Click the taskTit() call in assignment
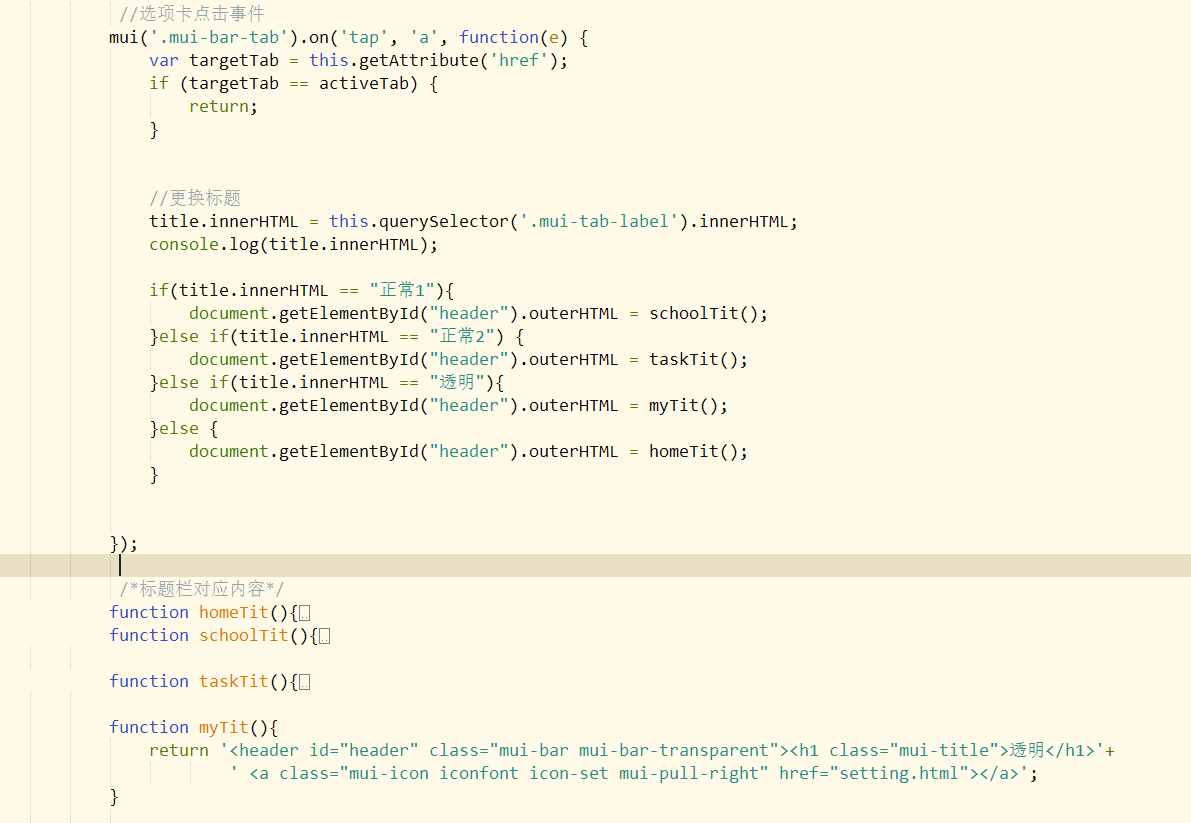The height and width of the screenshot is (823, 1191). coord(693,359)
